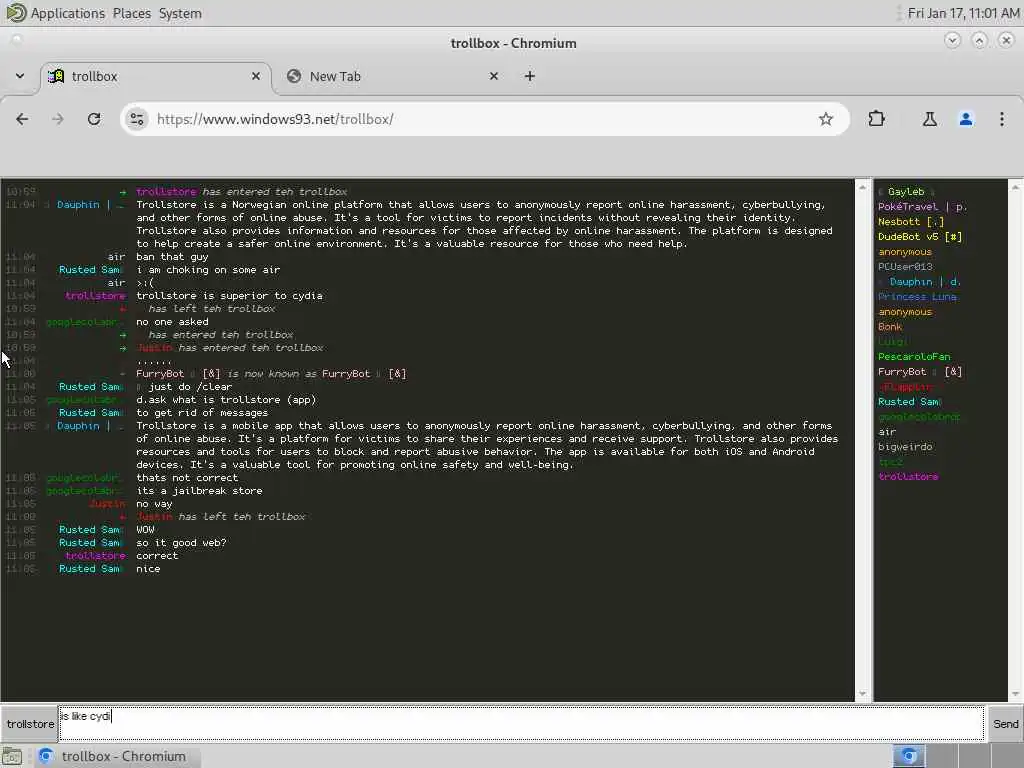Open the Applications menu
This screenshot has height=768, width=1024.
[x=67, y=13]
